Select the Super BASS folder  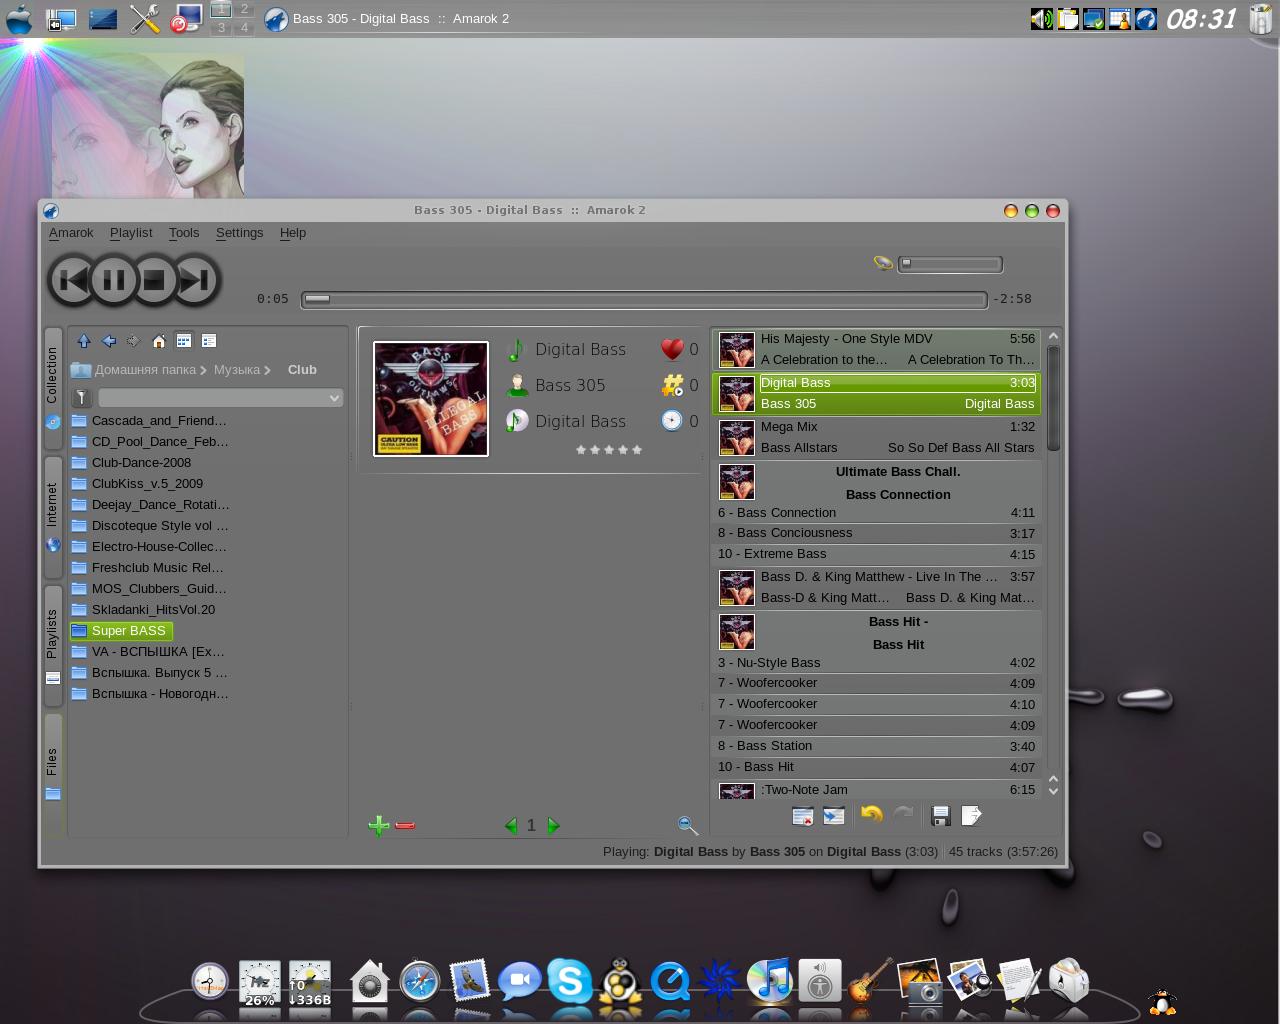(121, 631)
